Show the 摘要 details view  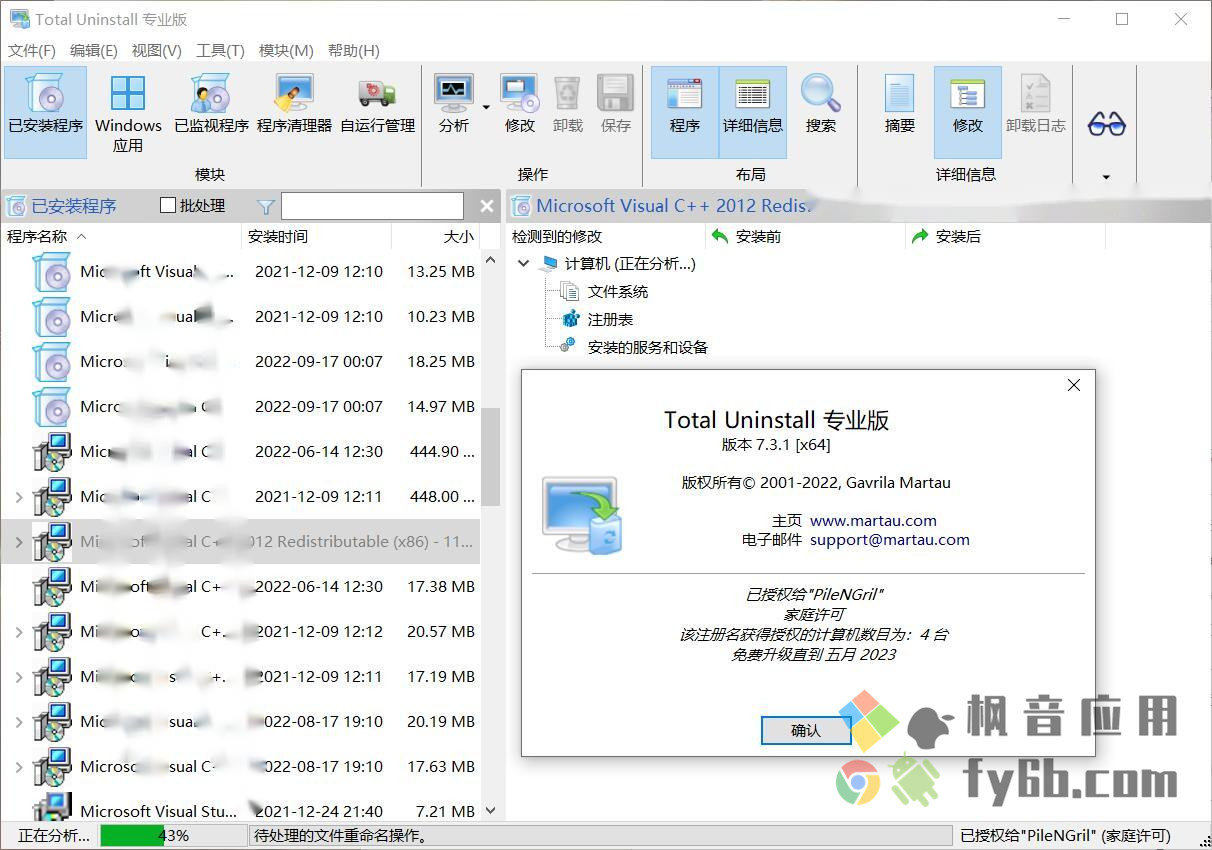(x=900, y=104)
